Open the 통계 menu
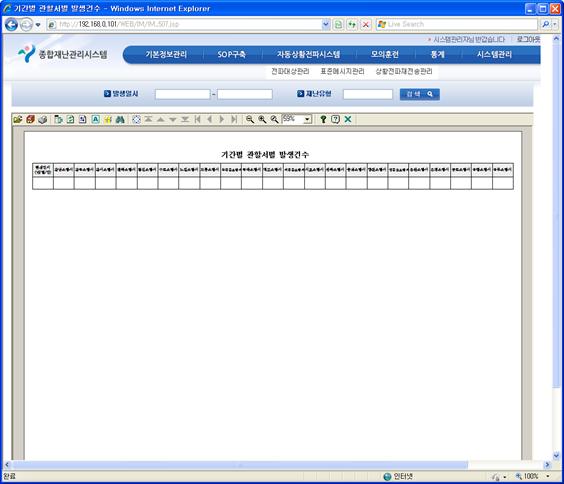564x484 pixels. (437, 55)
